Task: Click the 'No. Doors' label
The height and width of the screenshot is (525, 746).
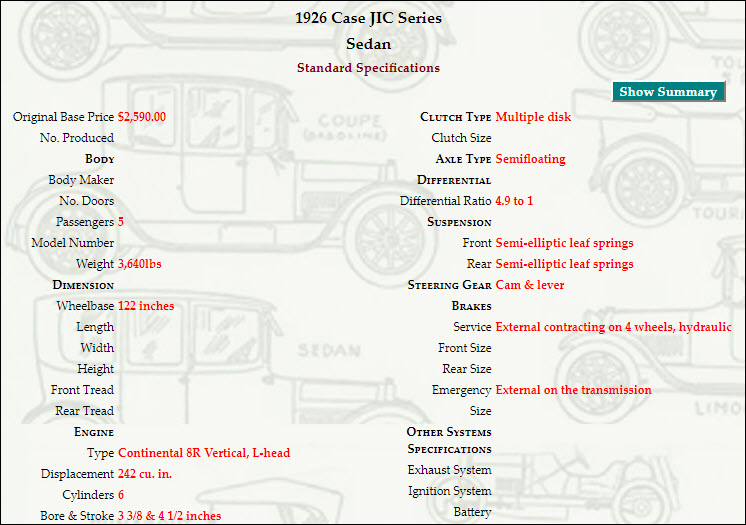Action: pos(87,201)
